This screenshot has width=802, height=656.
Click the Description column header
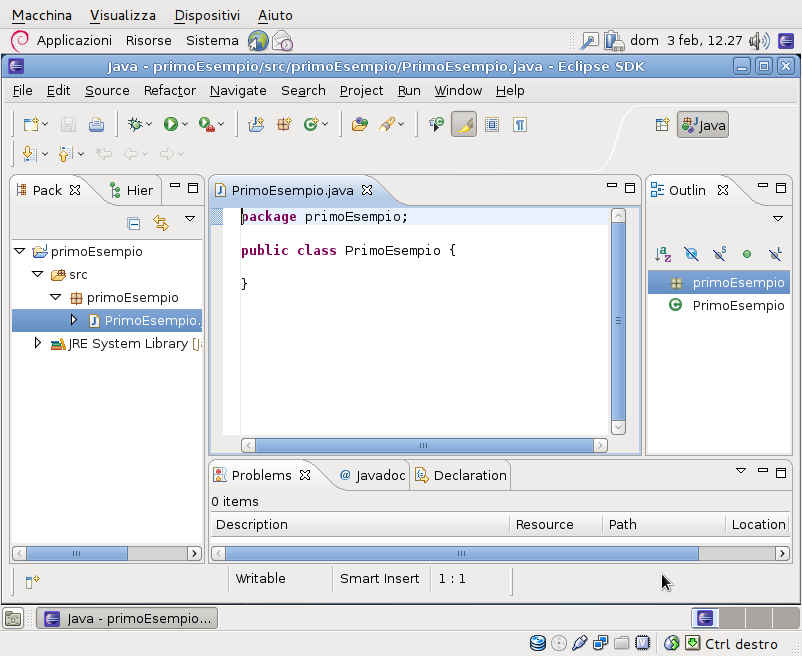point(360,525)
